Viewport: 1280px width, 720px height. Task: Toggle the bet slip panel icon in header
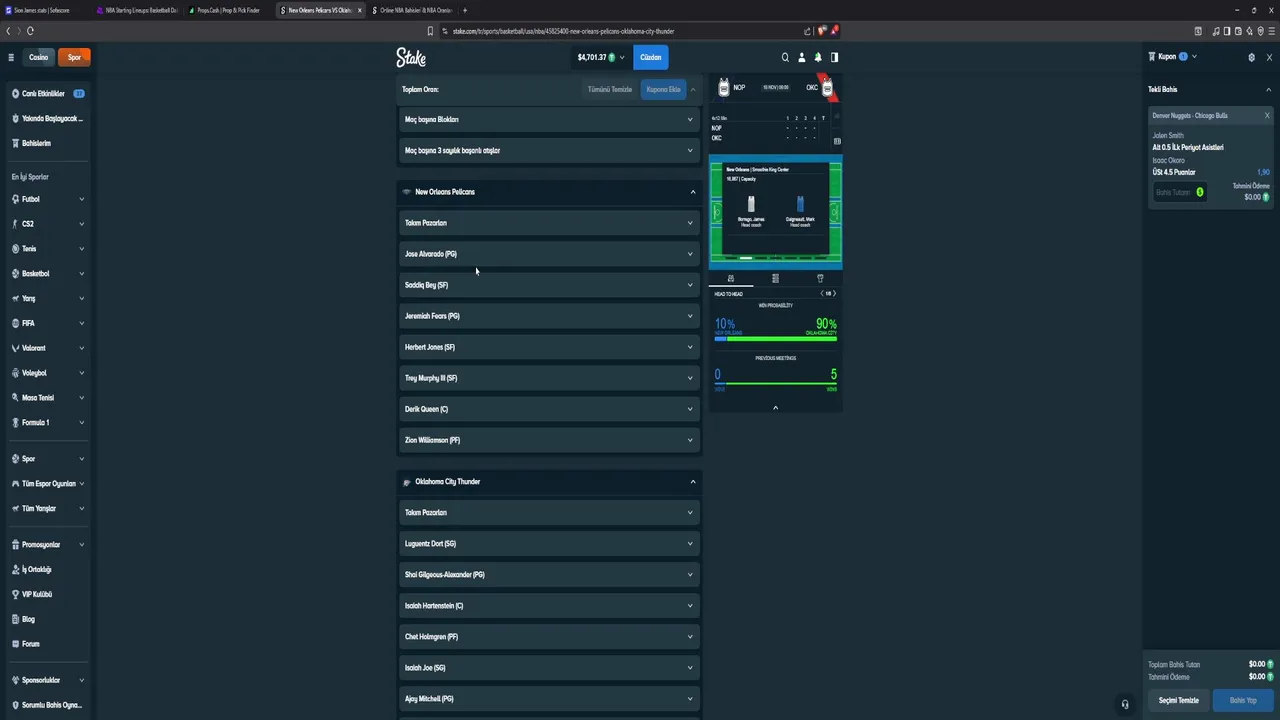[834, 57]
